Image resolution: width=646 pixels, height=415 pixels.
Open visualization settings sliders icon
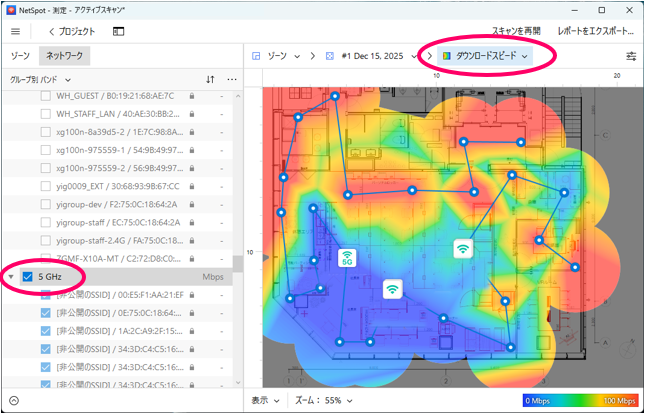pyautogui.click(x=630, y=56)
